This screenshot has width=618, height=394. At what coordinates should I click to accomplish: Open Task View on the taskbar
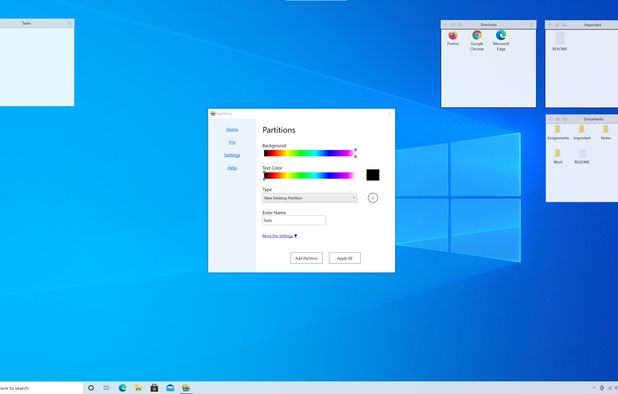[106, 388]
